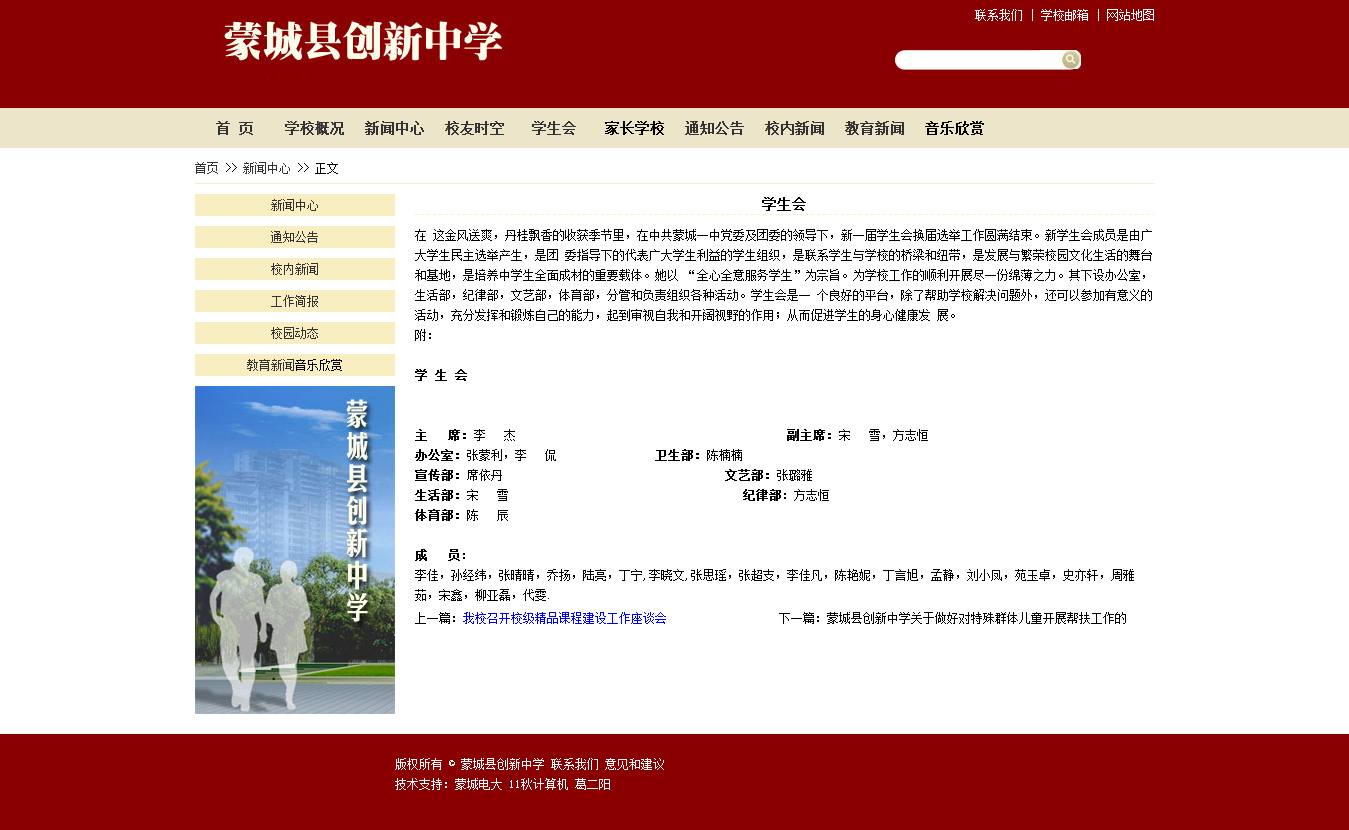This screenshot has width=1349, height=830.
Task: Click the 宣传部 label text
Action: (x=438, y=475)
